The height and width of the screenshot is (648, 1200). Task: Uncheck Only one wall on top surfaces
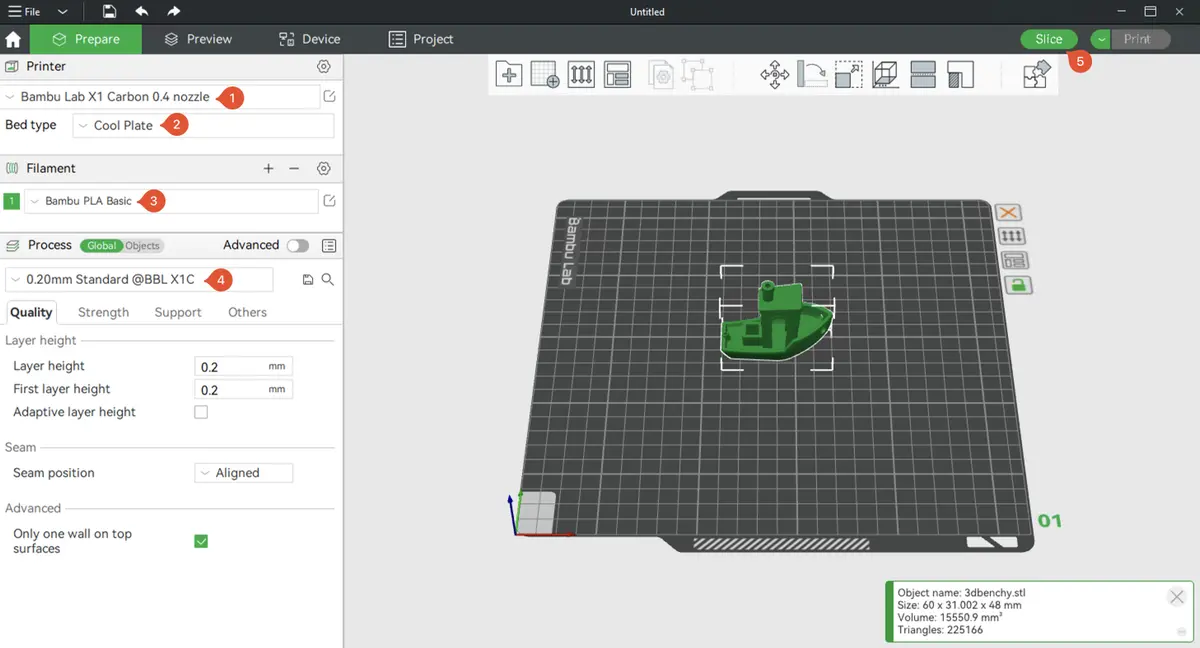[x=201, y=541]
